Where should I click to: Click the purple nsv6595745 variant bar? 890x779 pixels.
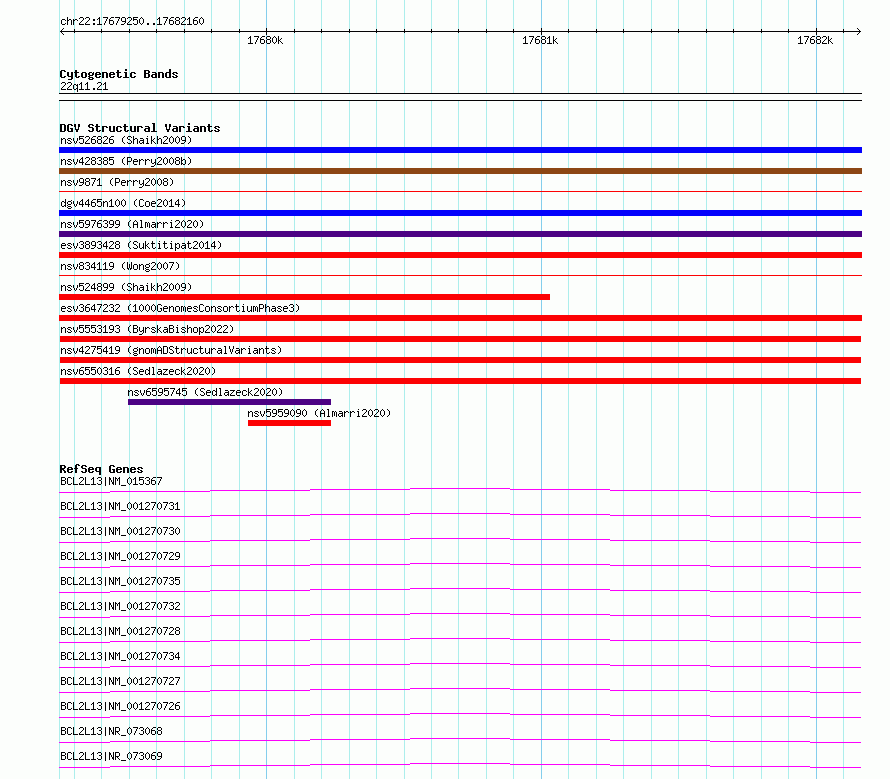pos(229,402)
